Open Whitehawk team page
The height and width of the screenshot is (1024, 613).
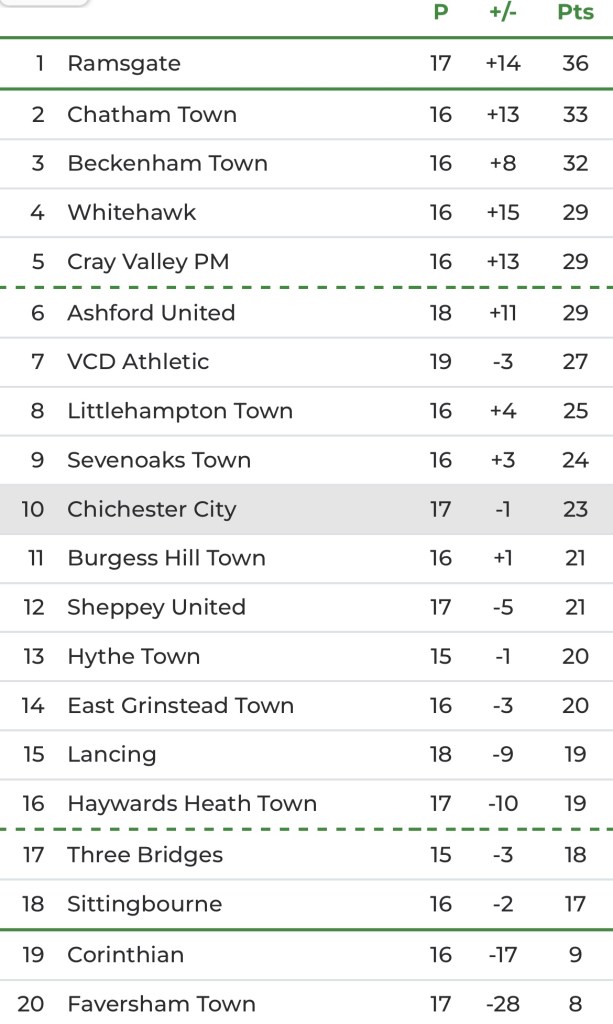coord(131,212)
